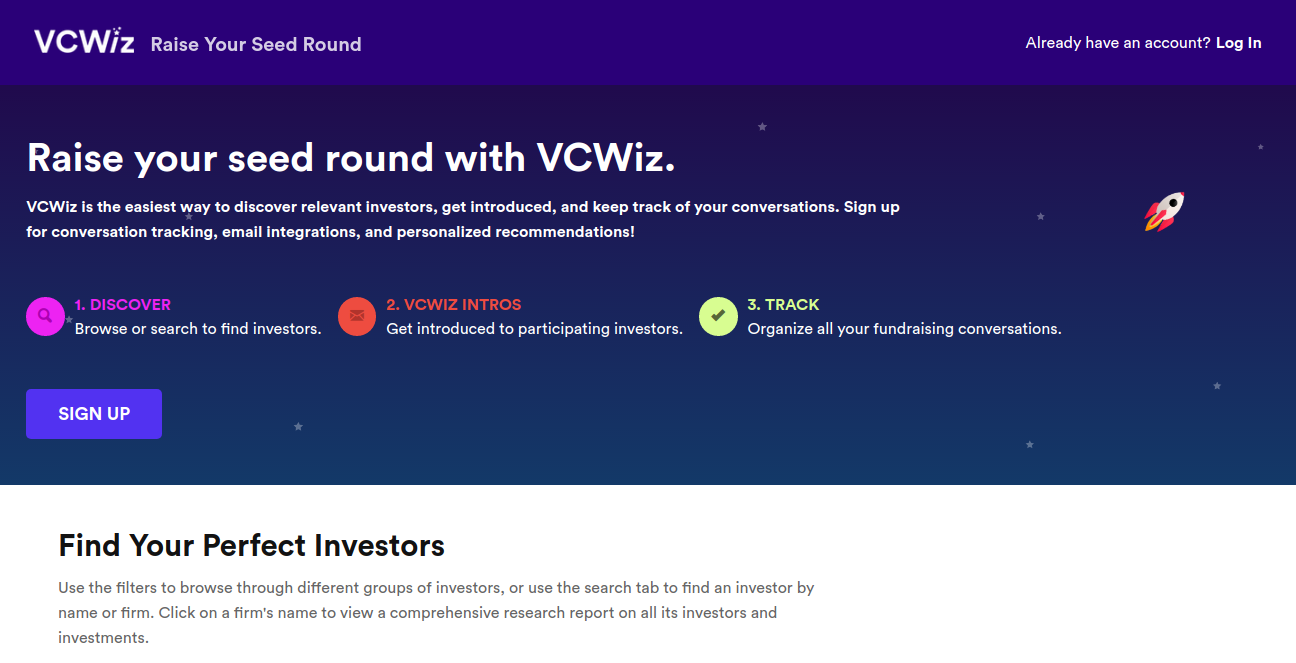Click "Get introduced to participating investors." text
Viewport: 1296px width, 663px height.
[x=534, y=329]
